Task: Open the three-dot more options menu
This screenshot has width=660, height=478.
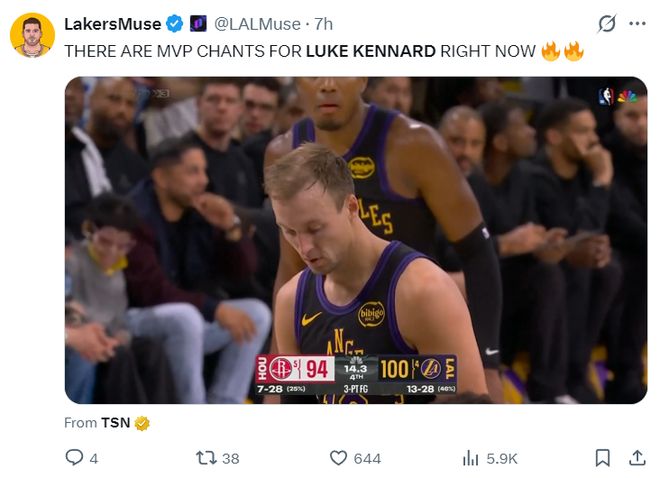Action: click(x=637, y=23)
